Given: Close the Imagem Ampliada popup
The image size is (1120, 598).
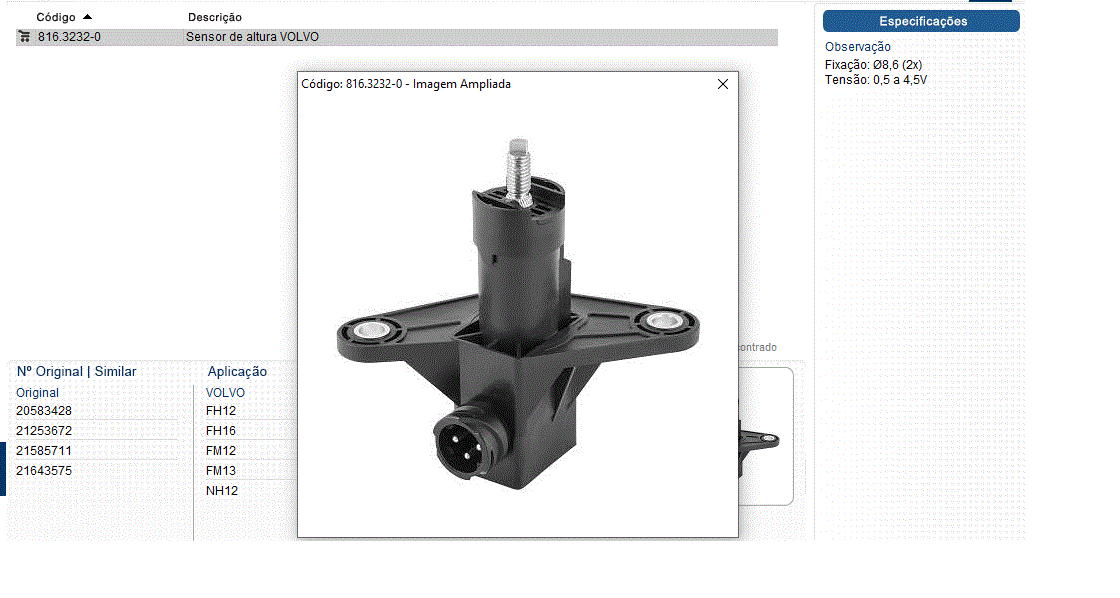Looking at the screenshot, I should pos(723,85).
